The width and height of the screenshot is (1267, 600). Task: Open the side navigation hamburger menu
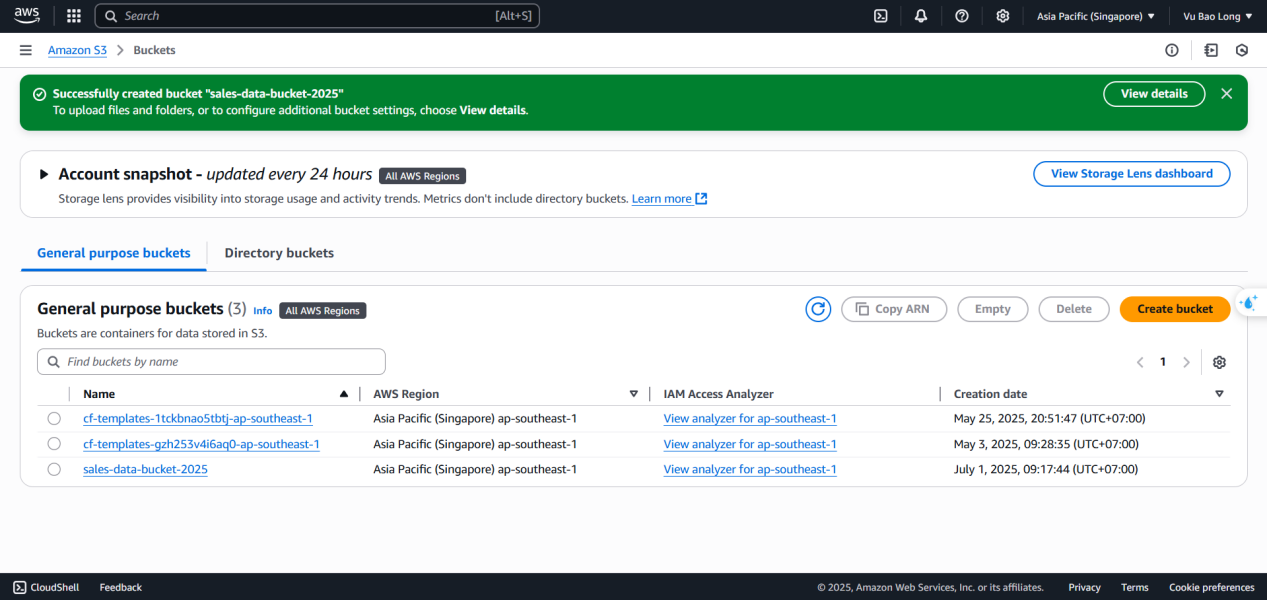(x=25, y=50)
